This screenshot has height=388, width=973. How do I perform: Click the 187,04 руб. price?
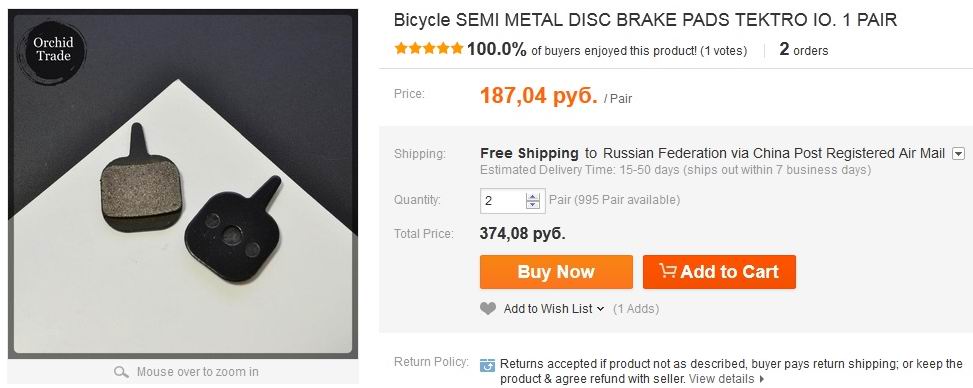pos(539,96)
